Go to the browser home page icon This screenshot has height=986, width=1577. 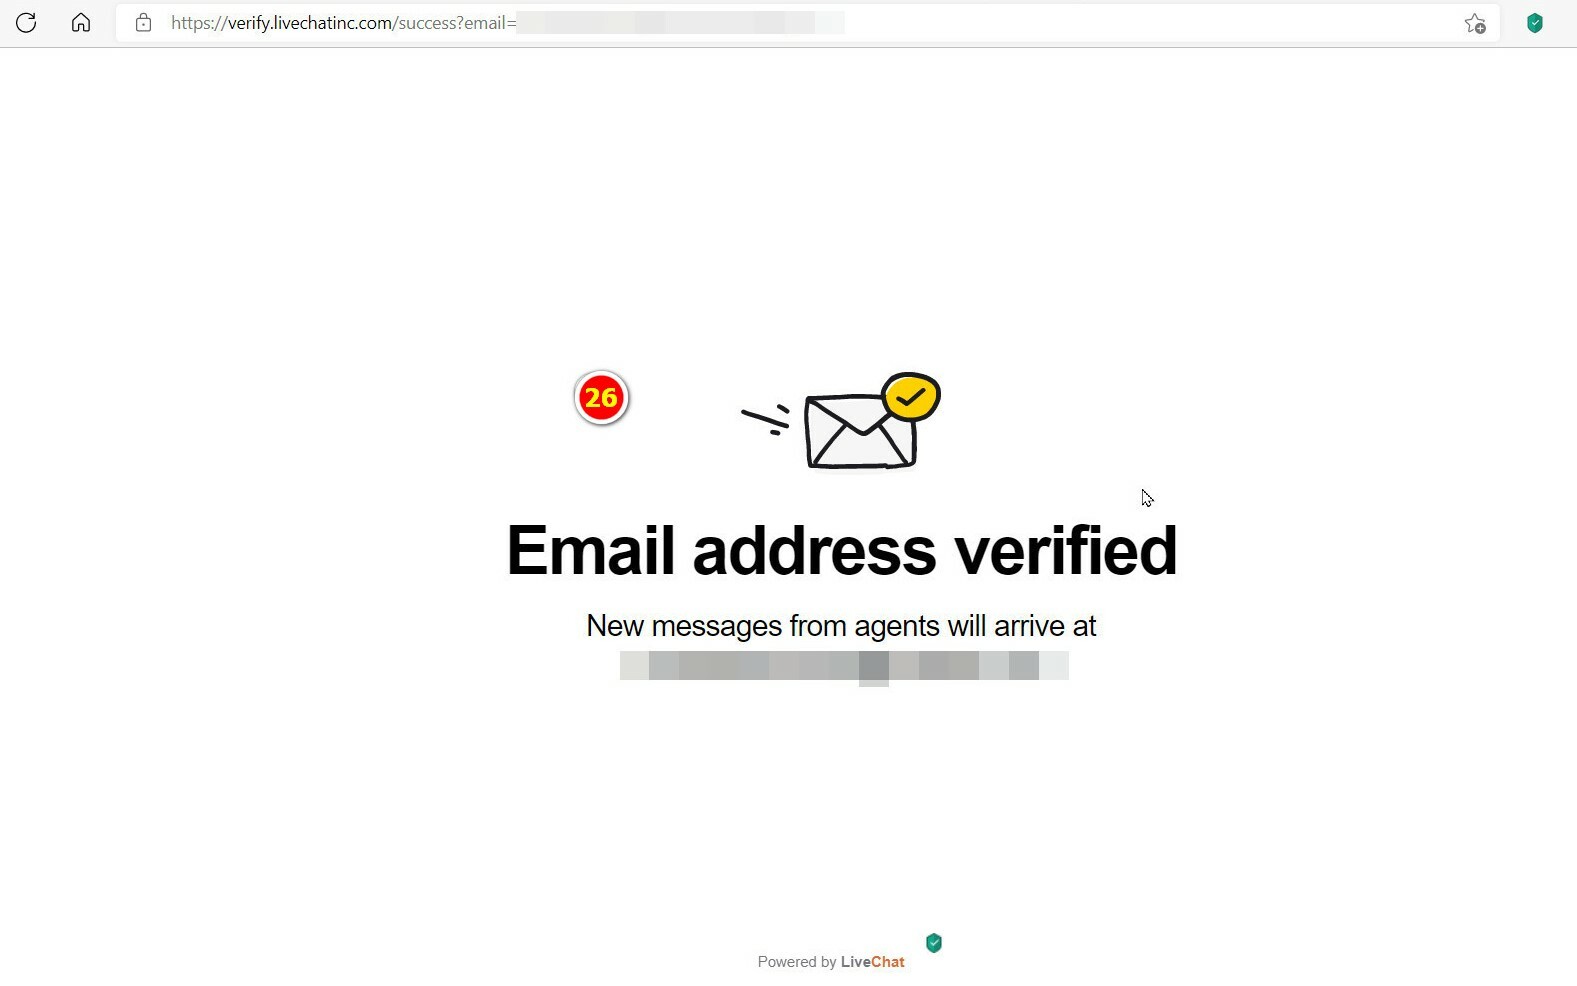(x=81, y=23)
